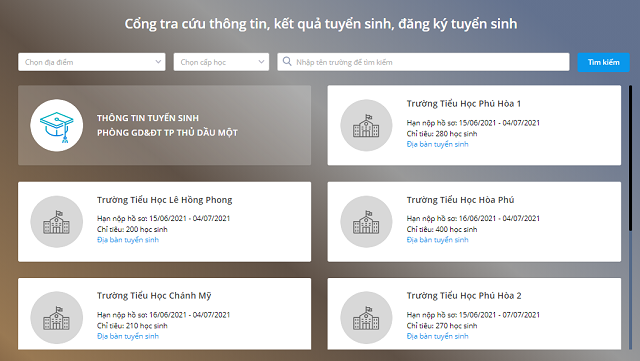Viewport: 640px width, 361px height.
Task: Click the 'Tìm kiếm' search button
Action: (x=603, y=62)
